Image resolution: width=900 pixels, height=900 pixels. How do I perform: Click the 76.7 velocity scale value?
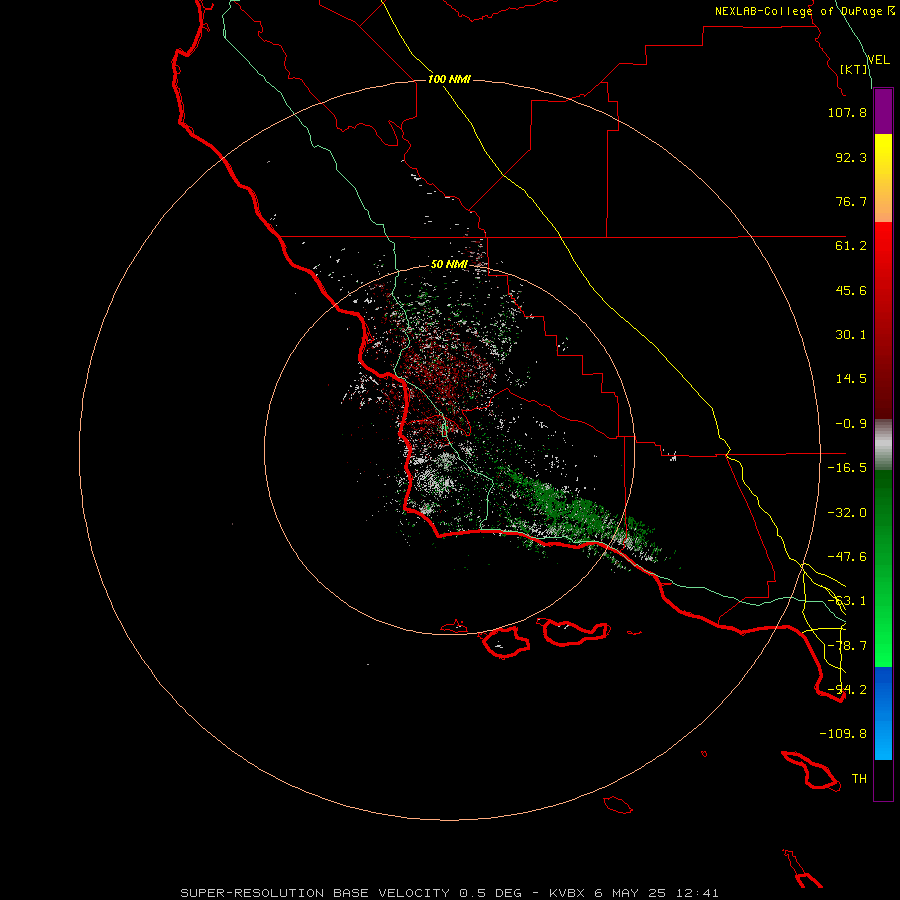tap(851, 201)
